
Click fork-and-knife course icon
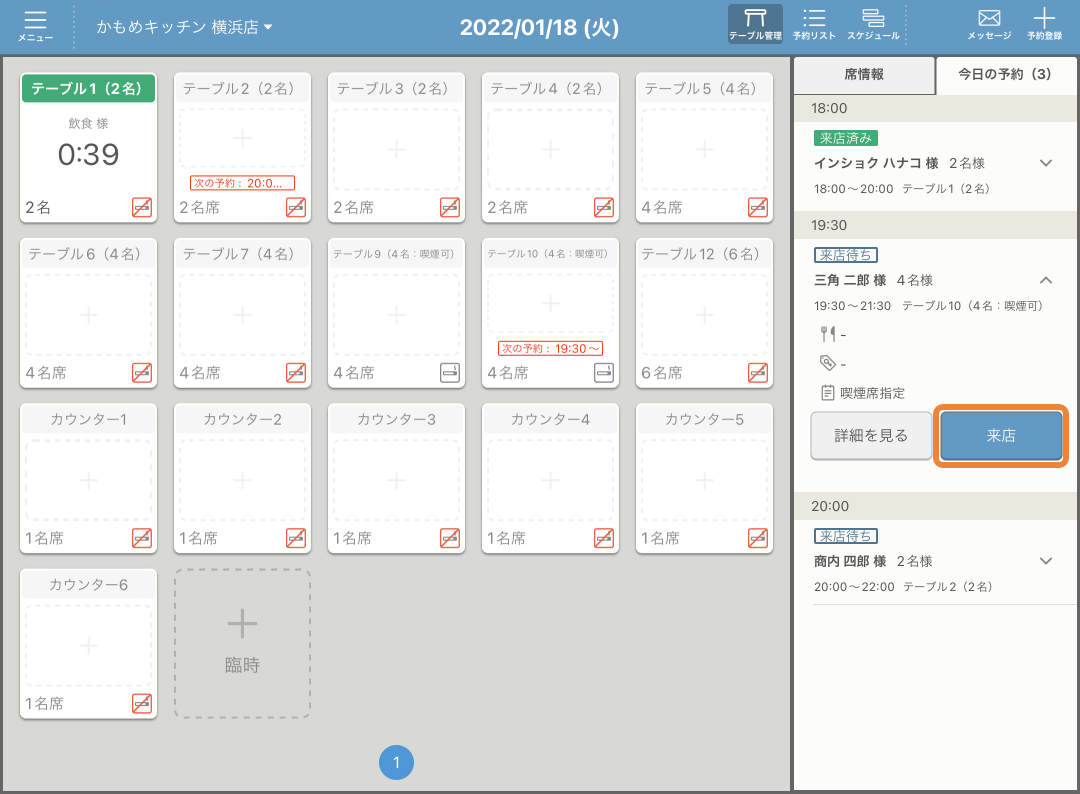pos(827,334)
